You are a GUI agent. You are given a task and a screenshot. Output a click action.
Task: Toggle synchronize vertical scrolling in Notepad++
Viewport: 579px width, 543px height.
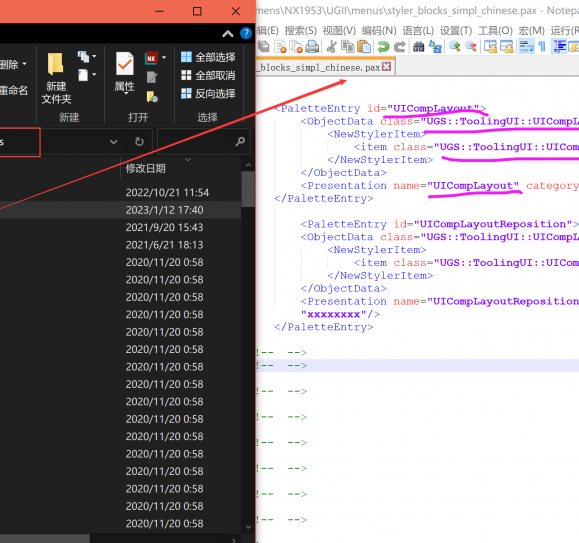(x=490, y=47)
